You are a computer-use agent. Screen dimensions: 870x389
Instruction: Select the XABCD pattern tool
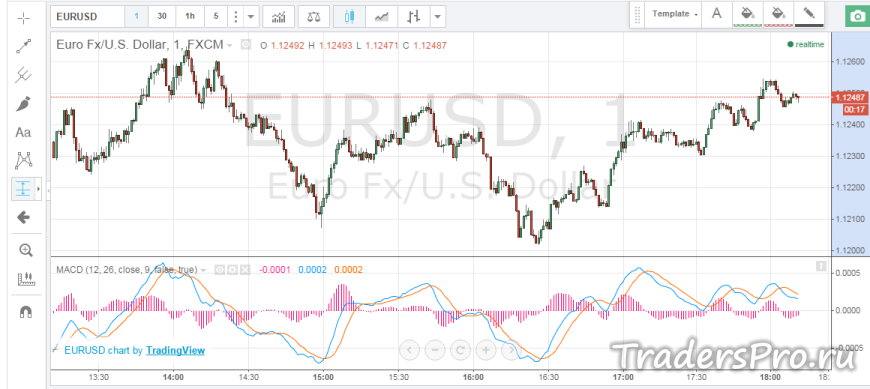pyautogui.click(x=23, y=160)
